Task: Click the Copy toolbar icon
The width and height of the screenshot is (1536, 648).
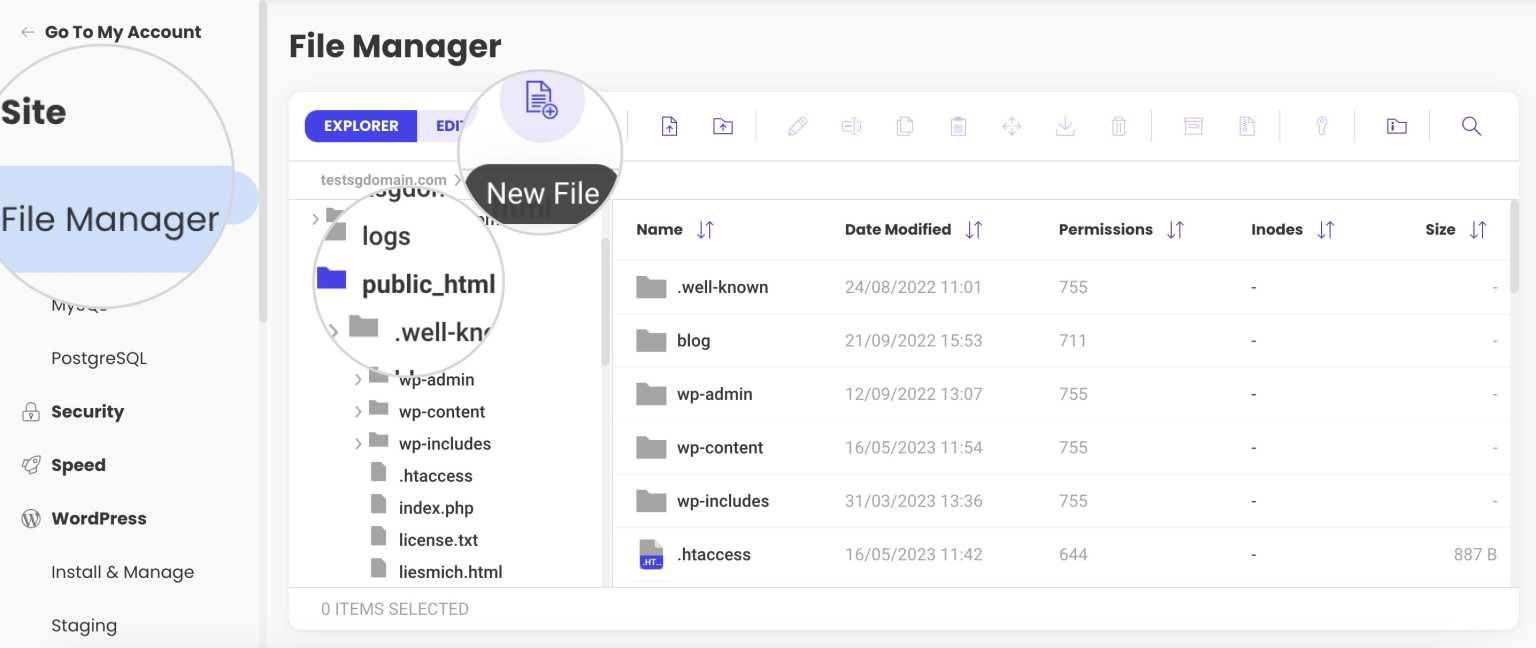Action: [905, 126]
